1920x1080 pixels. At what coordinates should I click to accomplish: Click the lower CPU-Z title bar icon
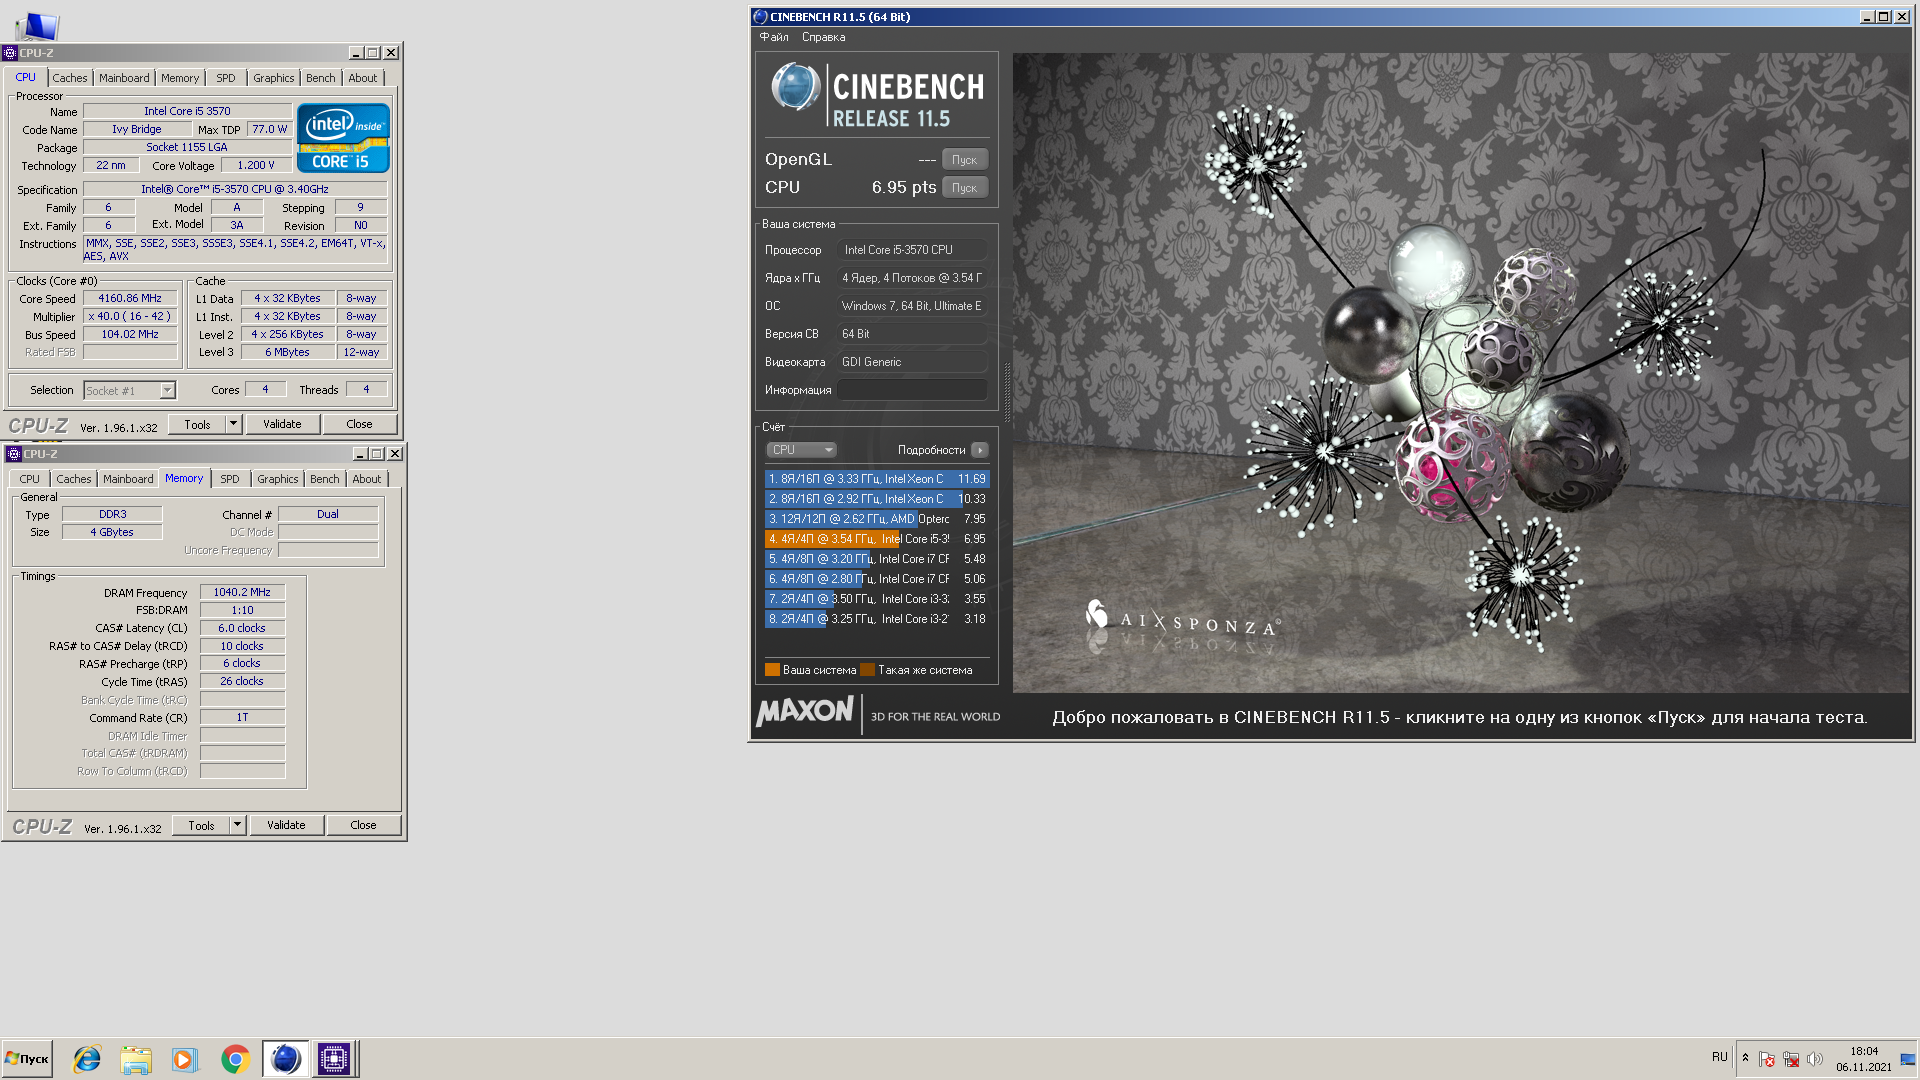click(x=14, y=454)
